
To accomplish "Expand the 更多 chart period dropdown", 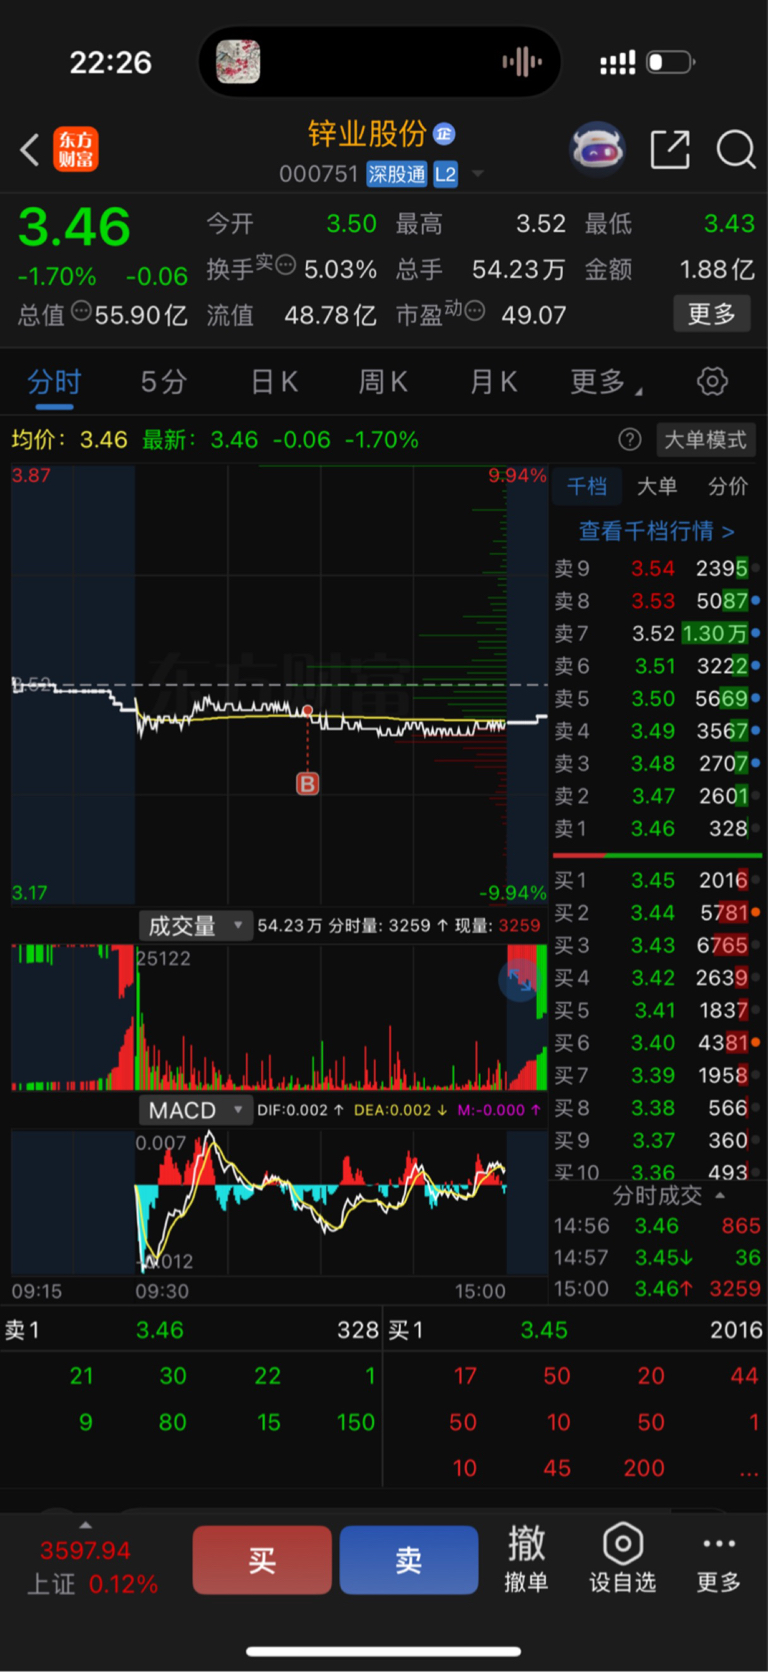I will 606,382.
